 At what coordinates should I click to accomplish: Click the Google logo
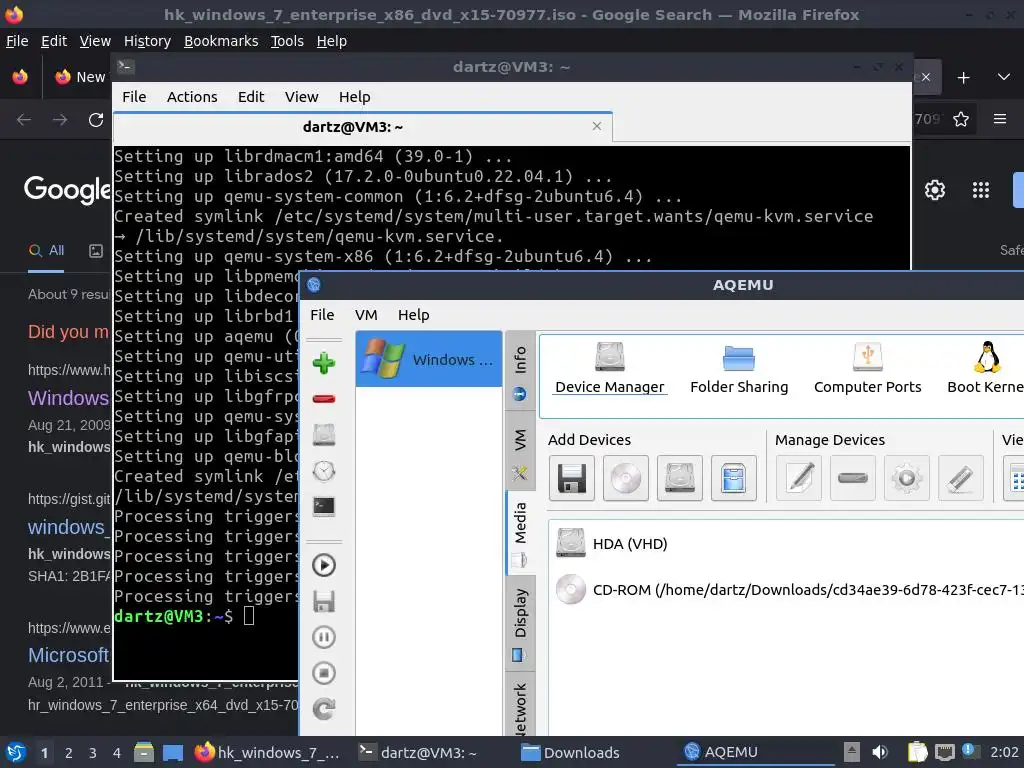point(67,189)
